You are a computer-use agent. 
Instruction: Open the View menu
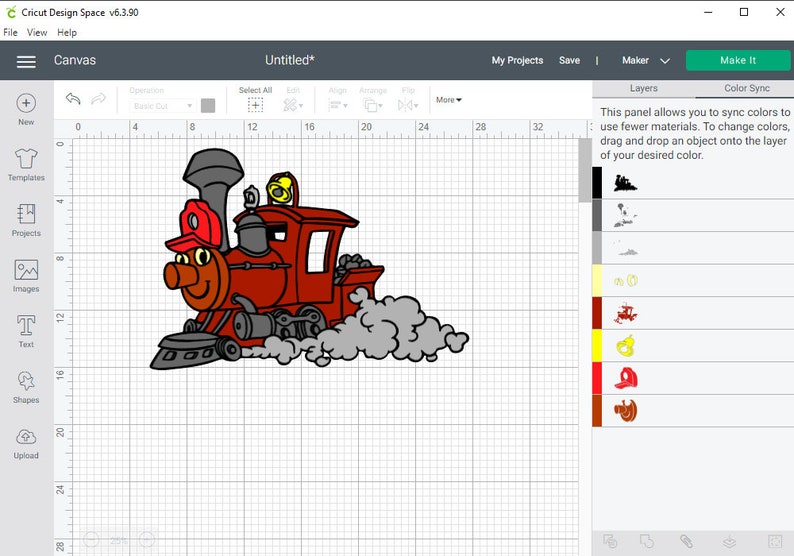pos(37,32)
